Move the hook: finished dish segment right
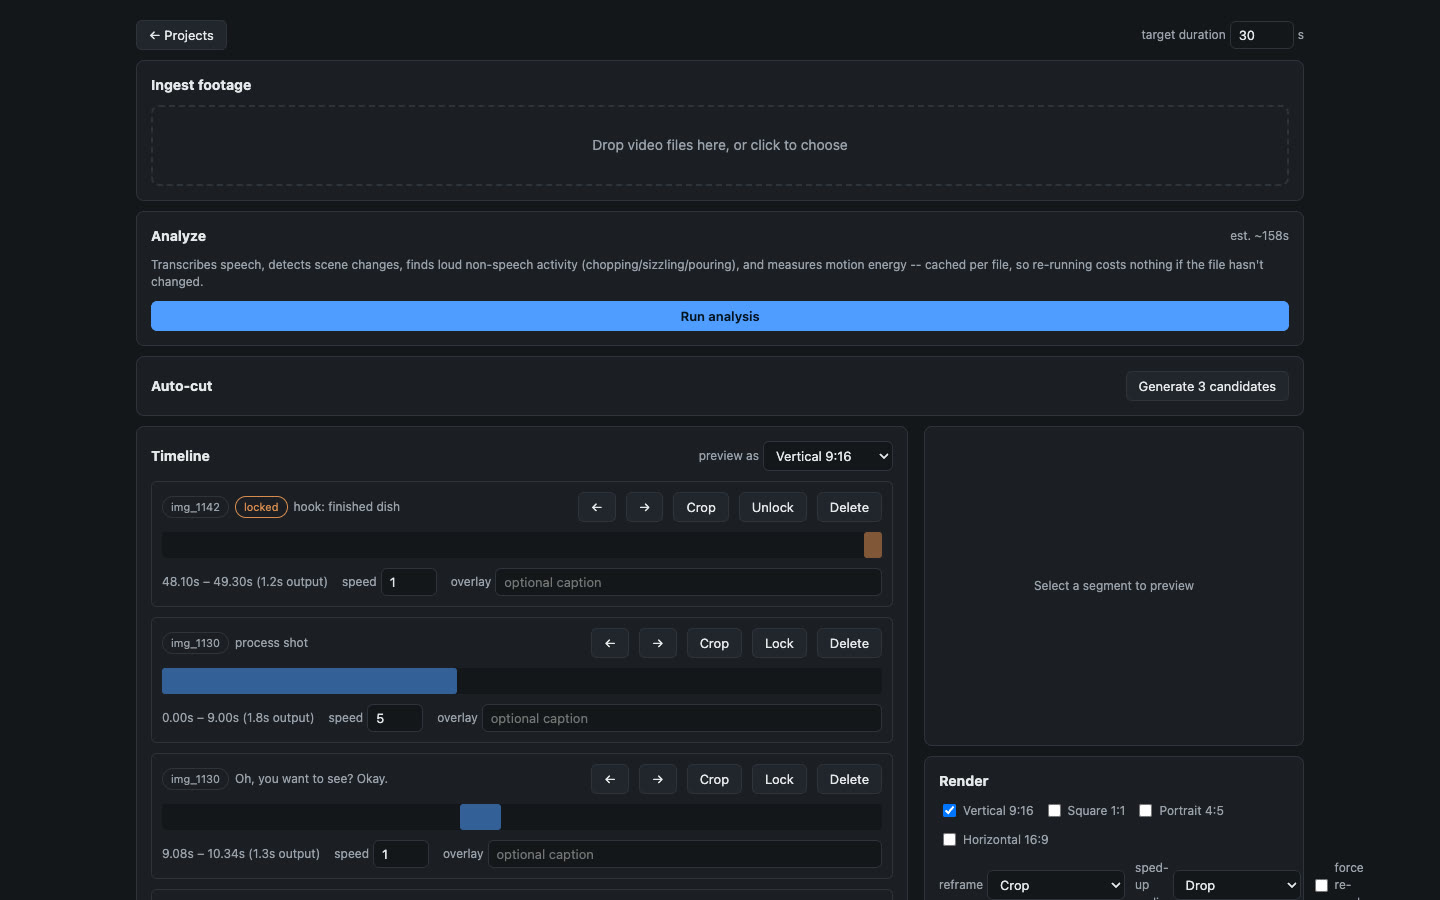1440x900 pixels. pyautogui.click(x=644, y=507)
